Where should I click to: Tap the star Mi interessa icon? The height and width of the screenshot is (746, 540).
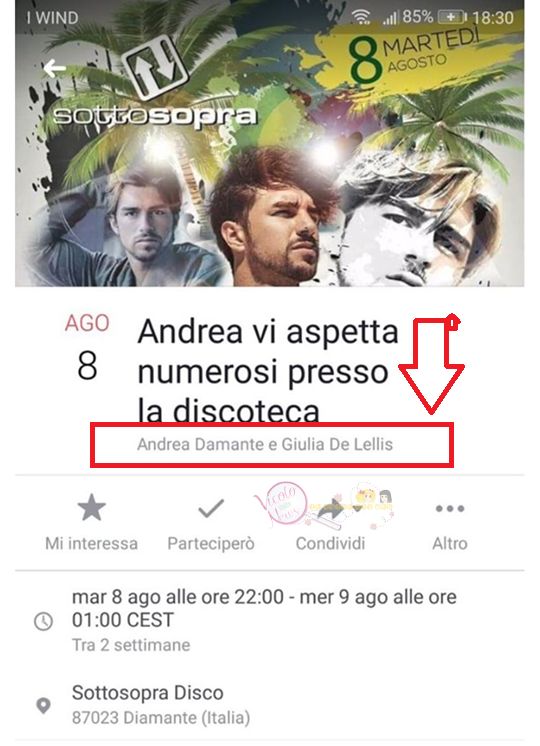point(91,507)
